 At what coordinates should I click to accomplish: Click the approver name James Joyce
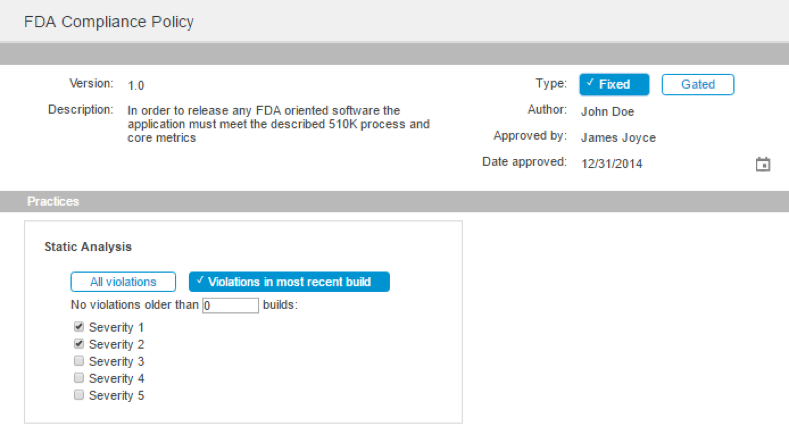coord(618,138)
